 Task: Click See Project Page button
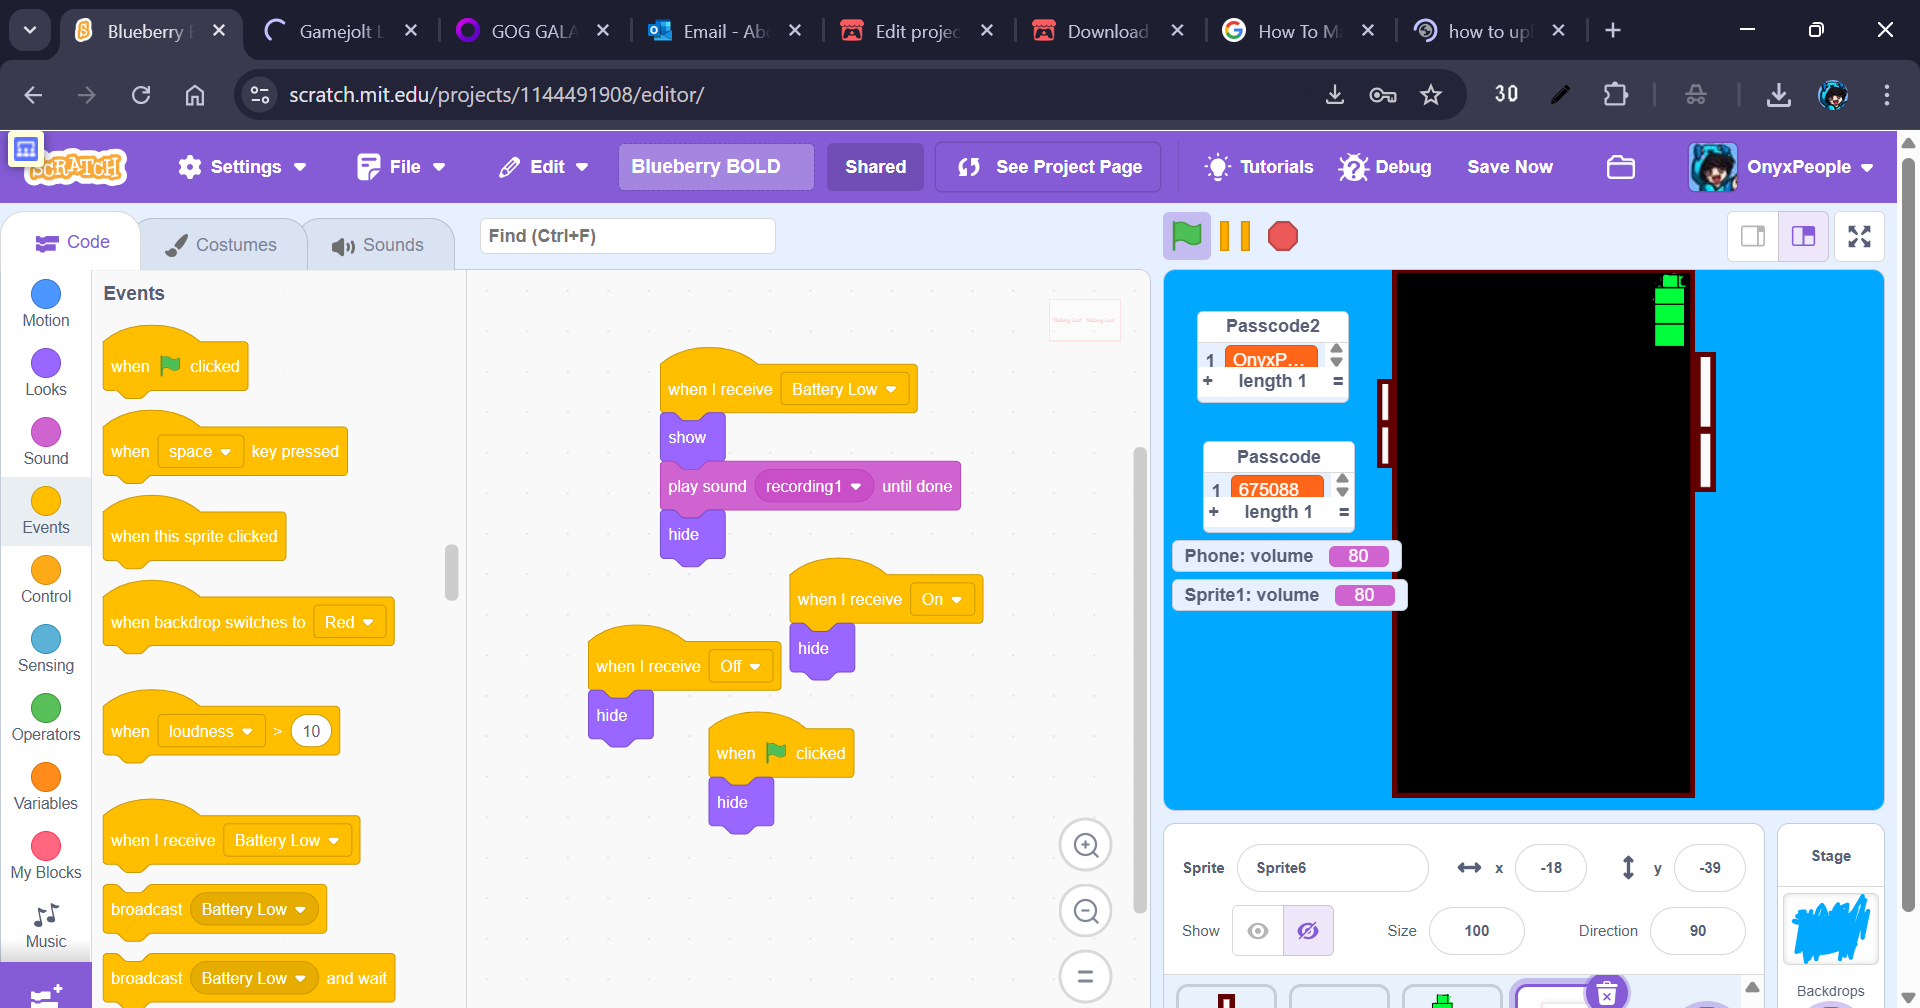pyautogui.click(x=1048, y=167)
